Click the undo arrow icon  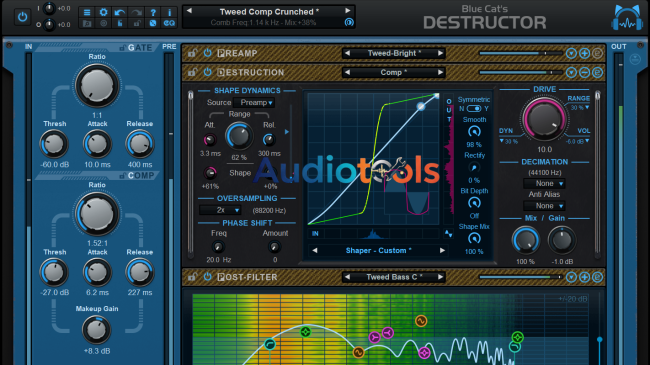click(119, 12)
